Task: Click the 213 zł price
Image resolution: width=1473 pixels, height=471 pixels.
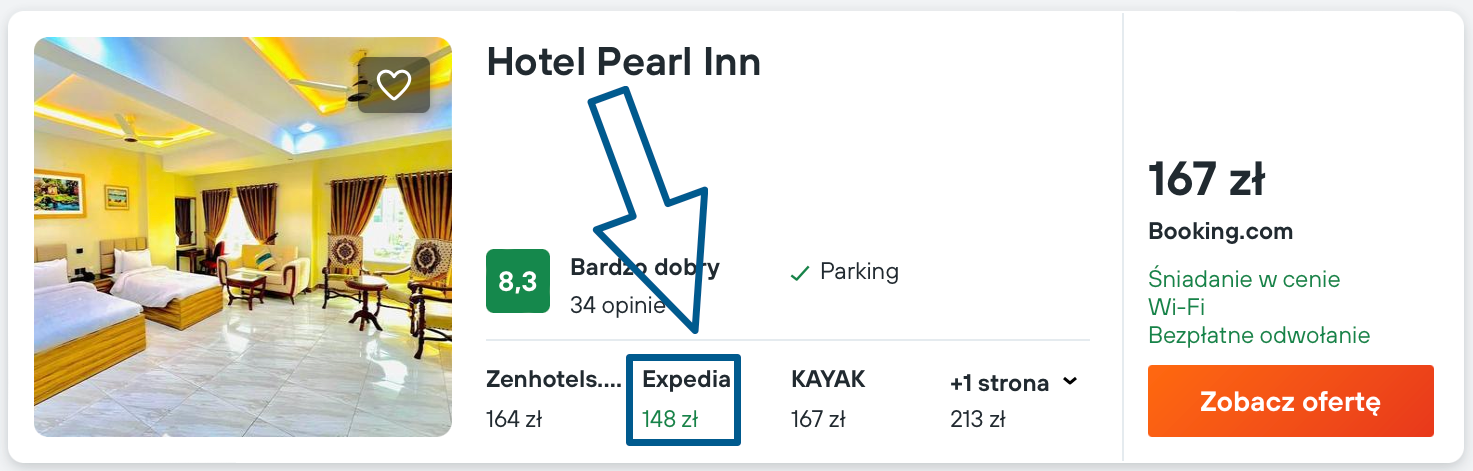Action: click(x=977, y=419)
